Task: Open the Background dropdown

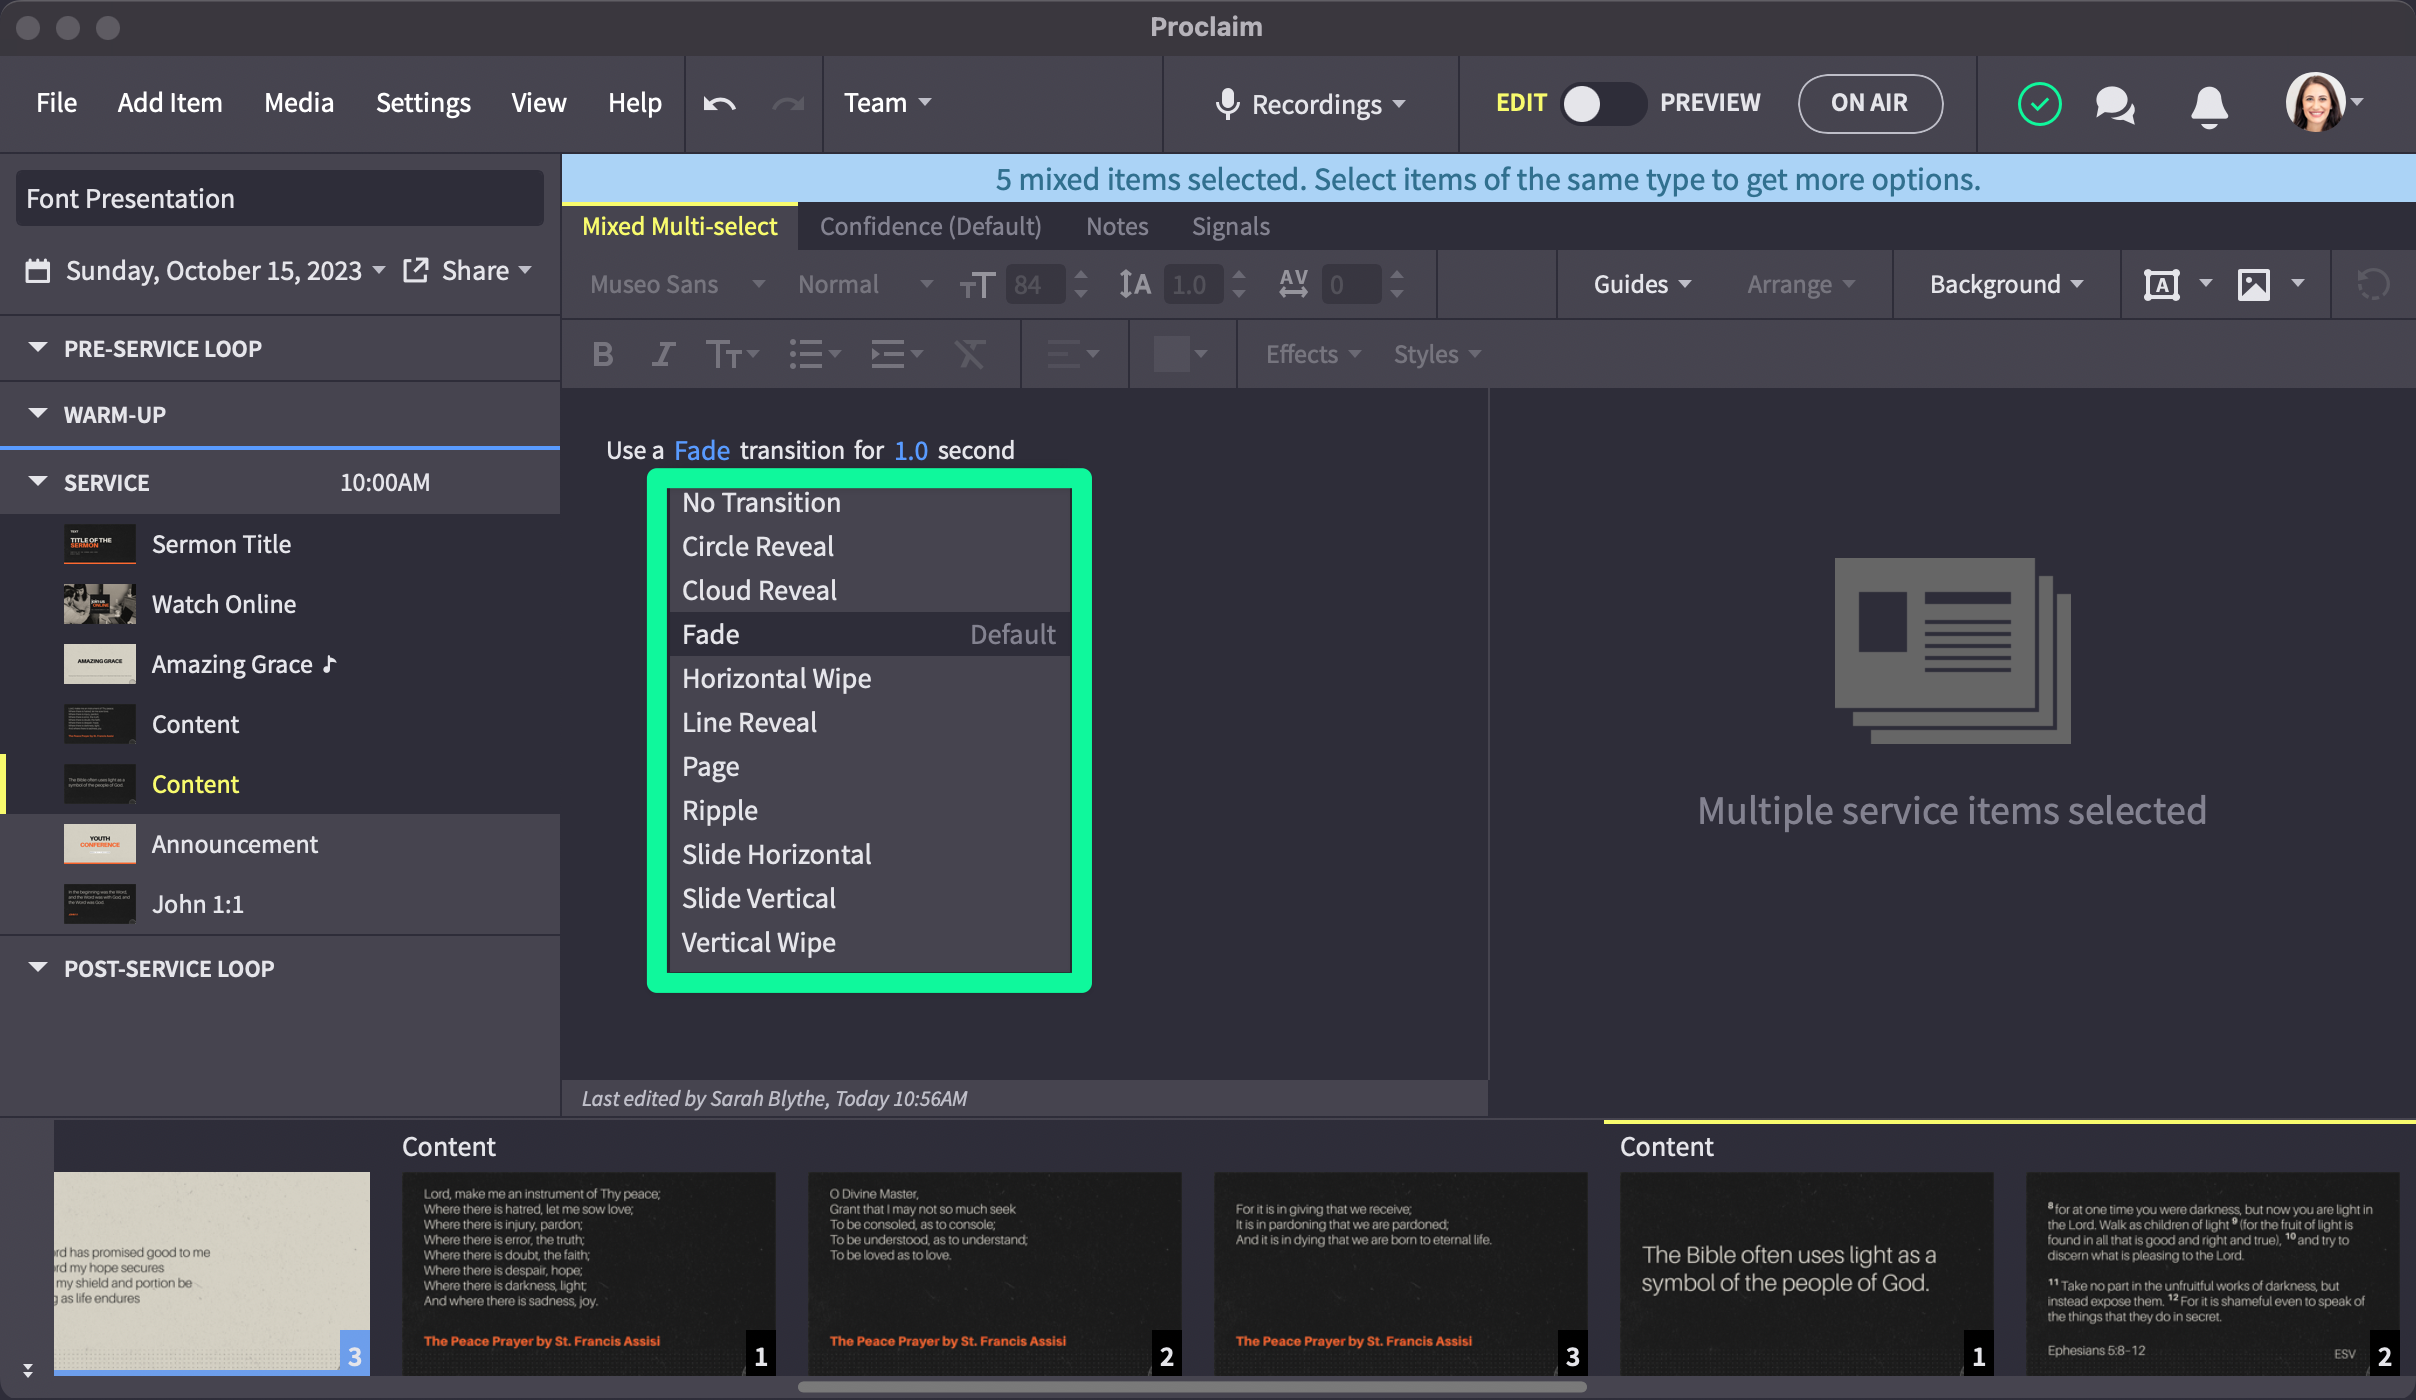Action: 2006,285
